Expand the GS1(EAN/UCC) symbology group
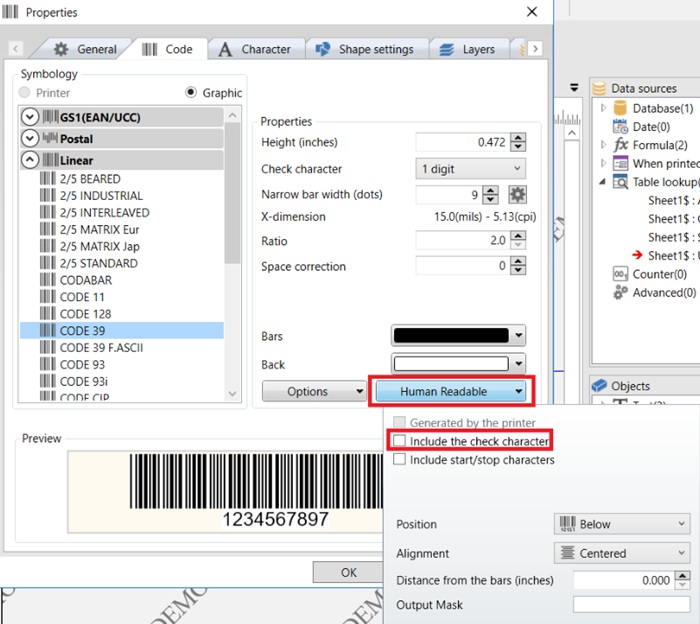Viewport: 700px width, 624px height. click(x=30, y=117)
